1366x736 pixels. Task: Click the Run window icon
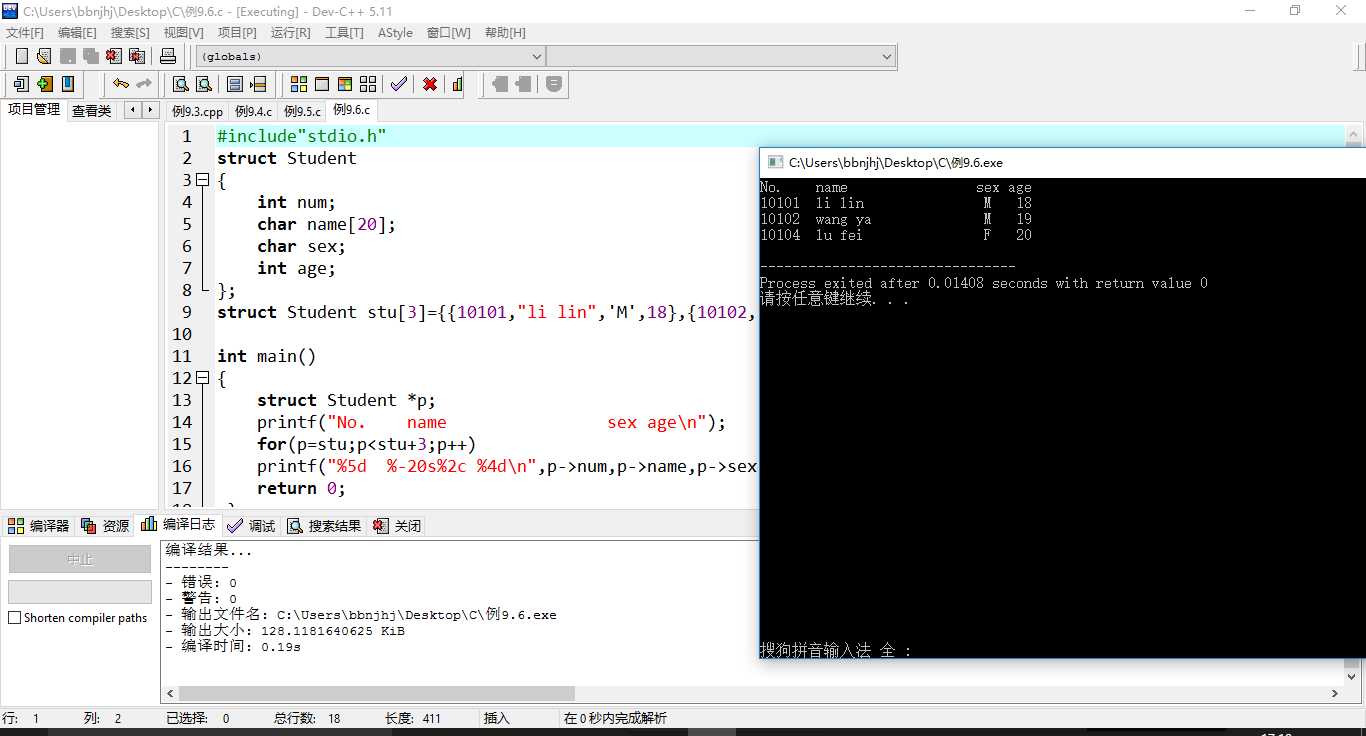322,84
